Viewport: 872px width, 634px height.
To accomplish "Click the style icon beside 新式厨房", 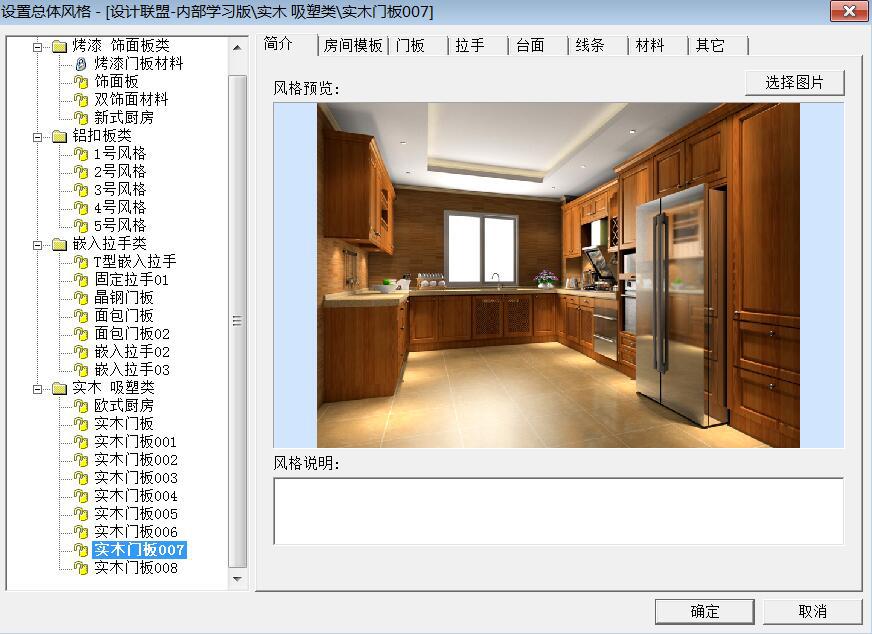I will pos(81,118).
